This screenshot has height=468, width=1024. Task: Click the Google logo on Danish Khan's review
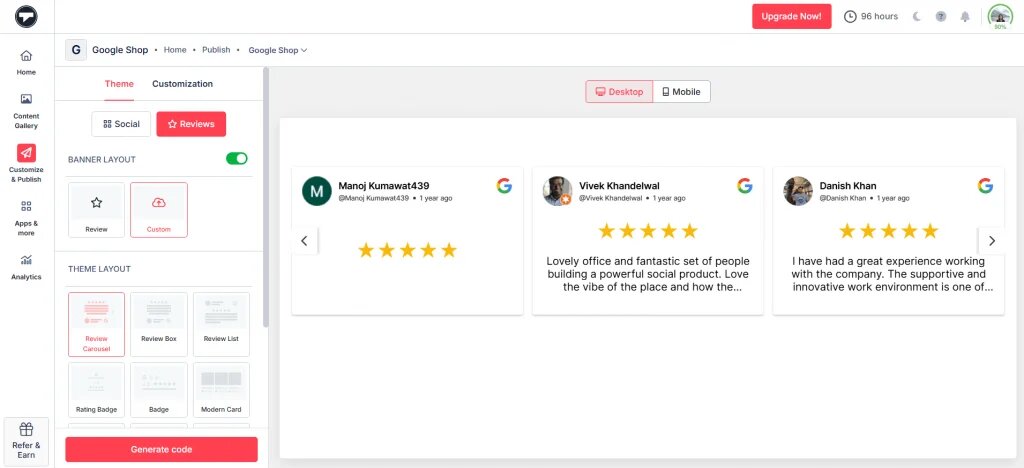[985, 185]
